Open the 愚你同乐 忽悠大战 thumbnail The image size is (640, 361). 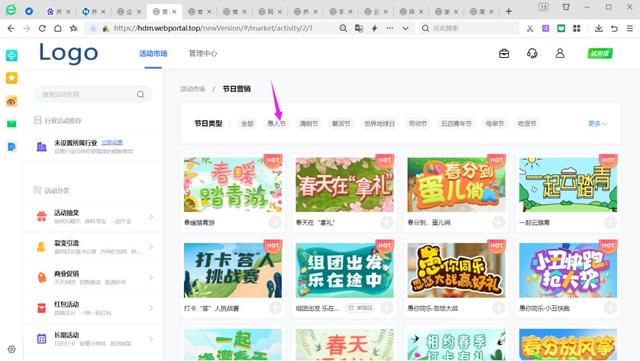tap(456, 270)
